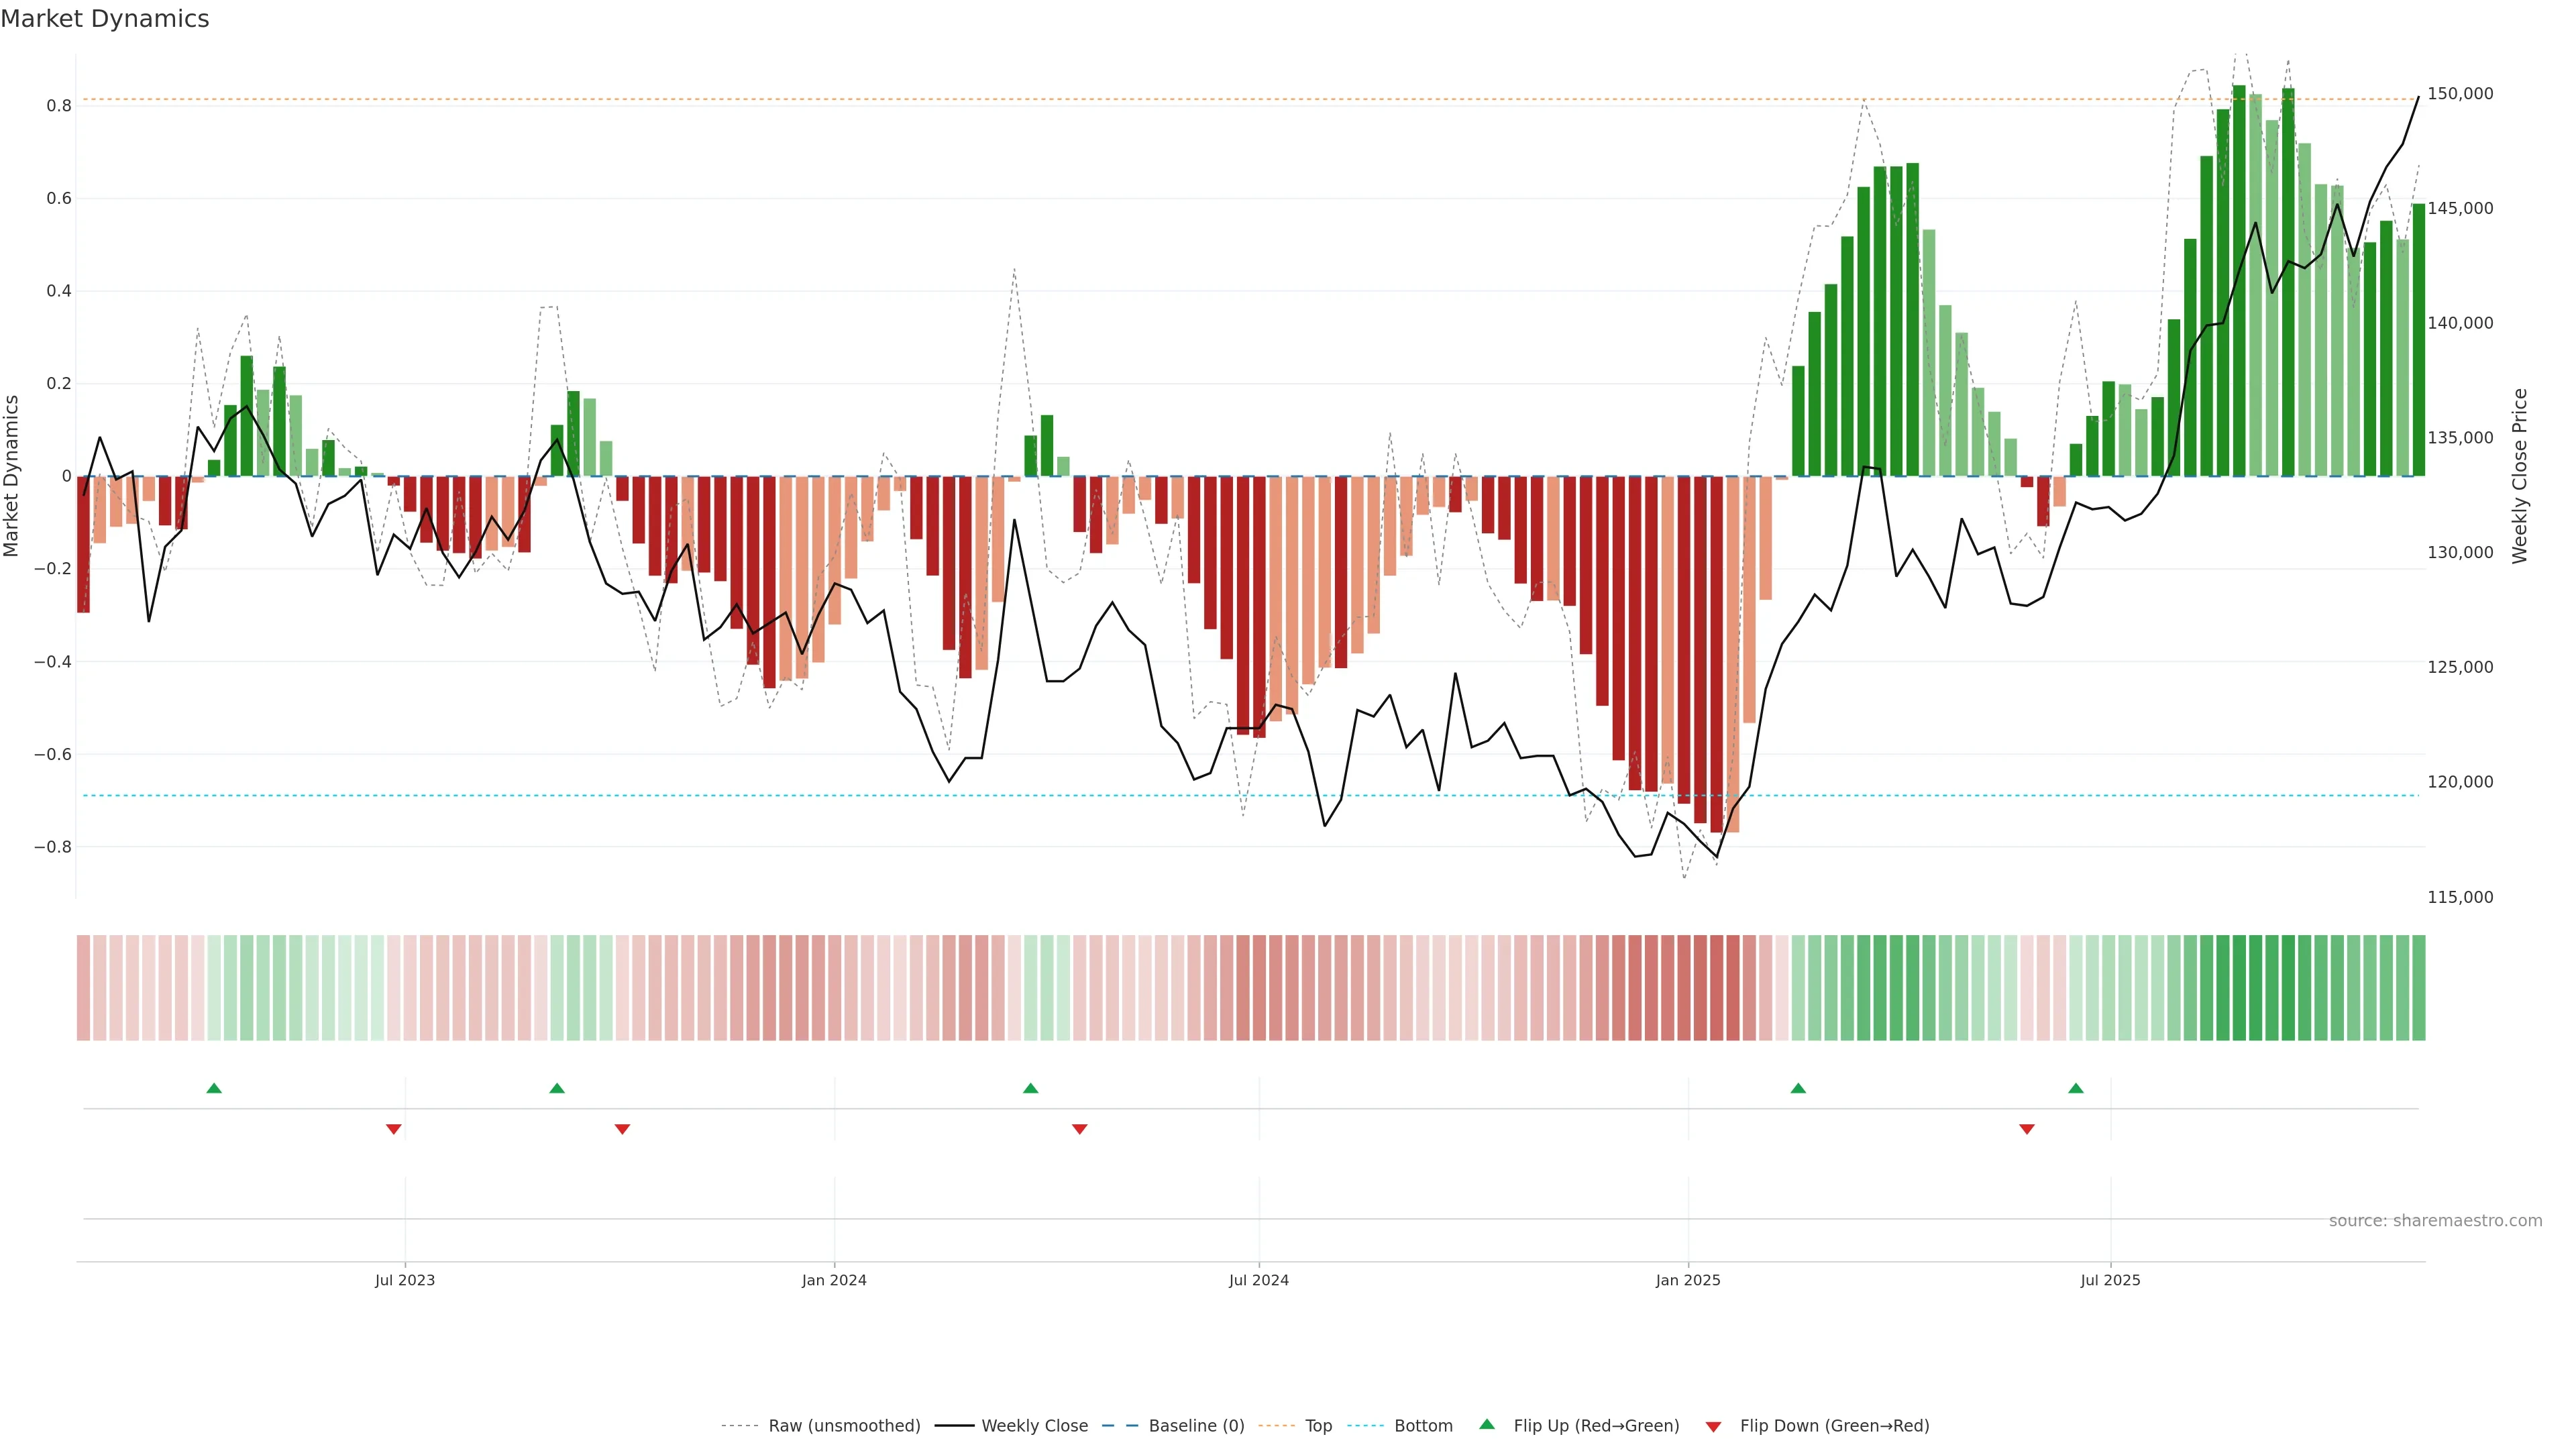Click the Jul 2024 x-axis label

click(1259, 1280)
